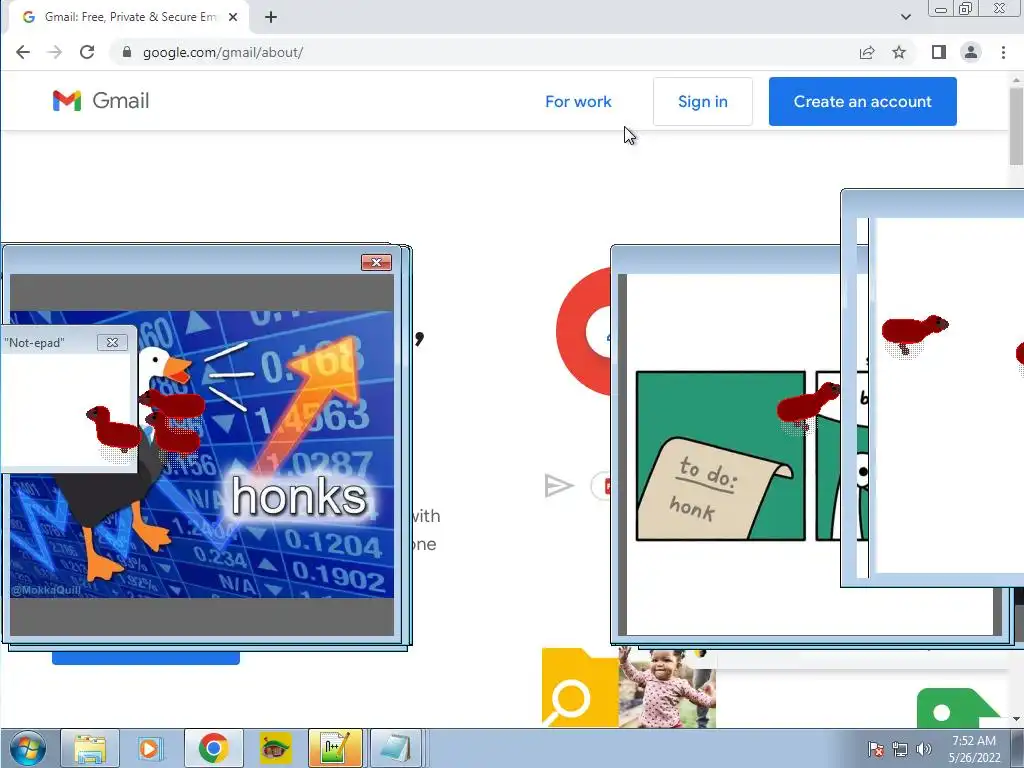Click the taskbar clock 7:52 AM
This screenshot has height=768, width=1024.
point(974,749)
